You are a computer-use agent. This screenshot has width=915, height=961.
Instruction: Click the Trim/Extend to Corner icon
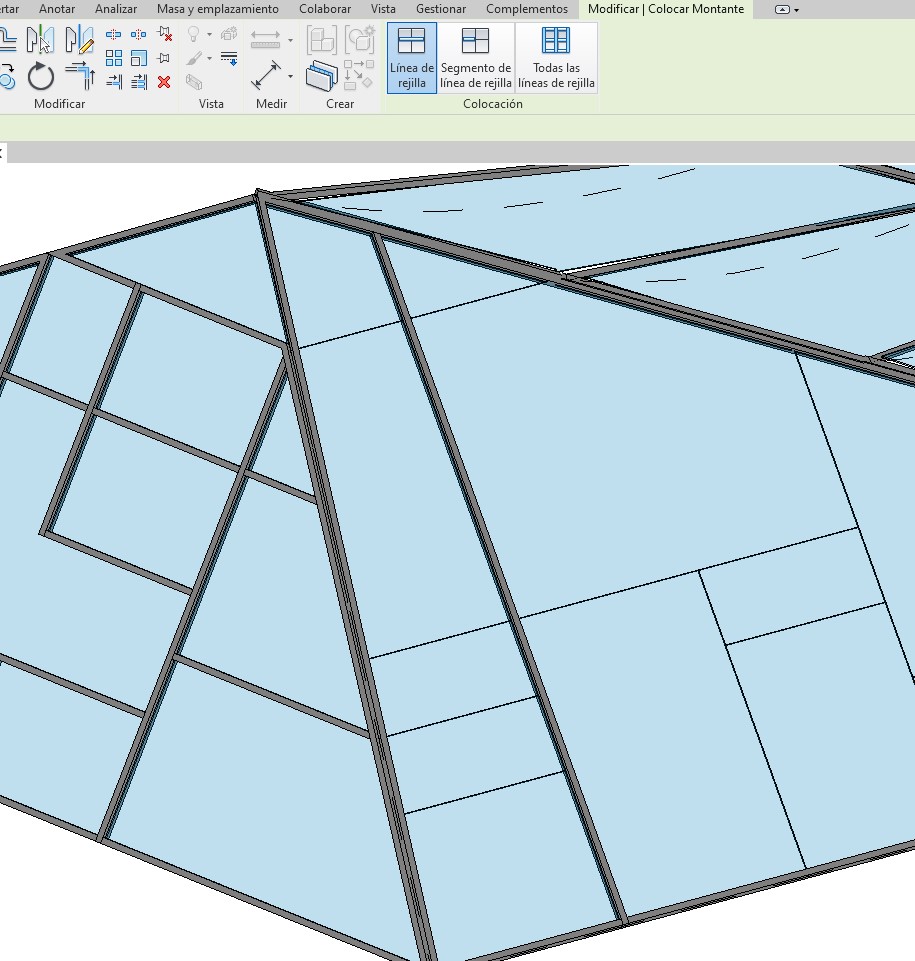tap(79, 76)
